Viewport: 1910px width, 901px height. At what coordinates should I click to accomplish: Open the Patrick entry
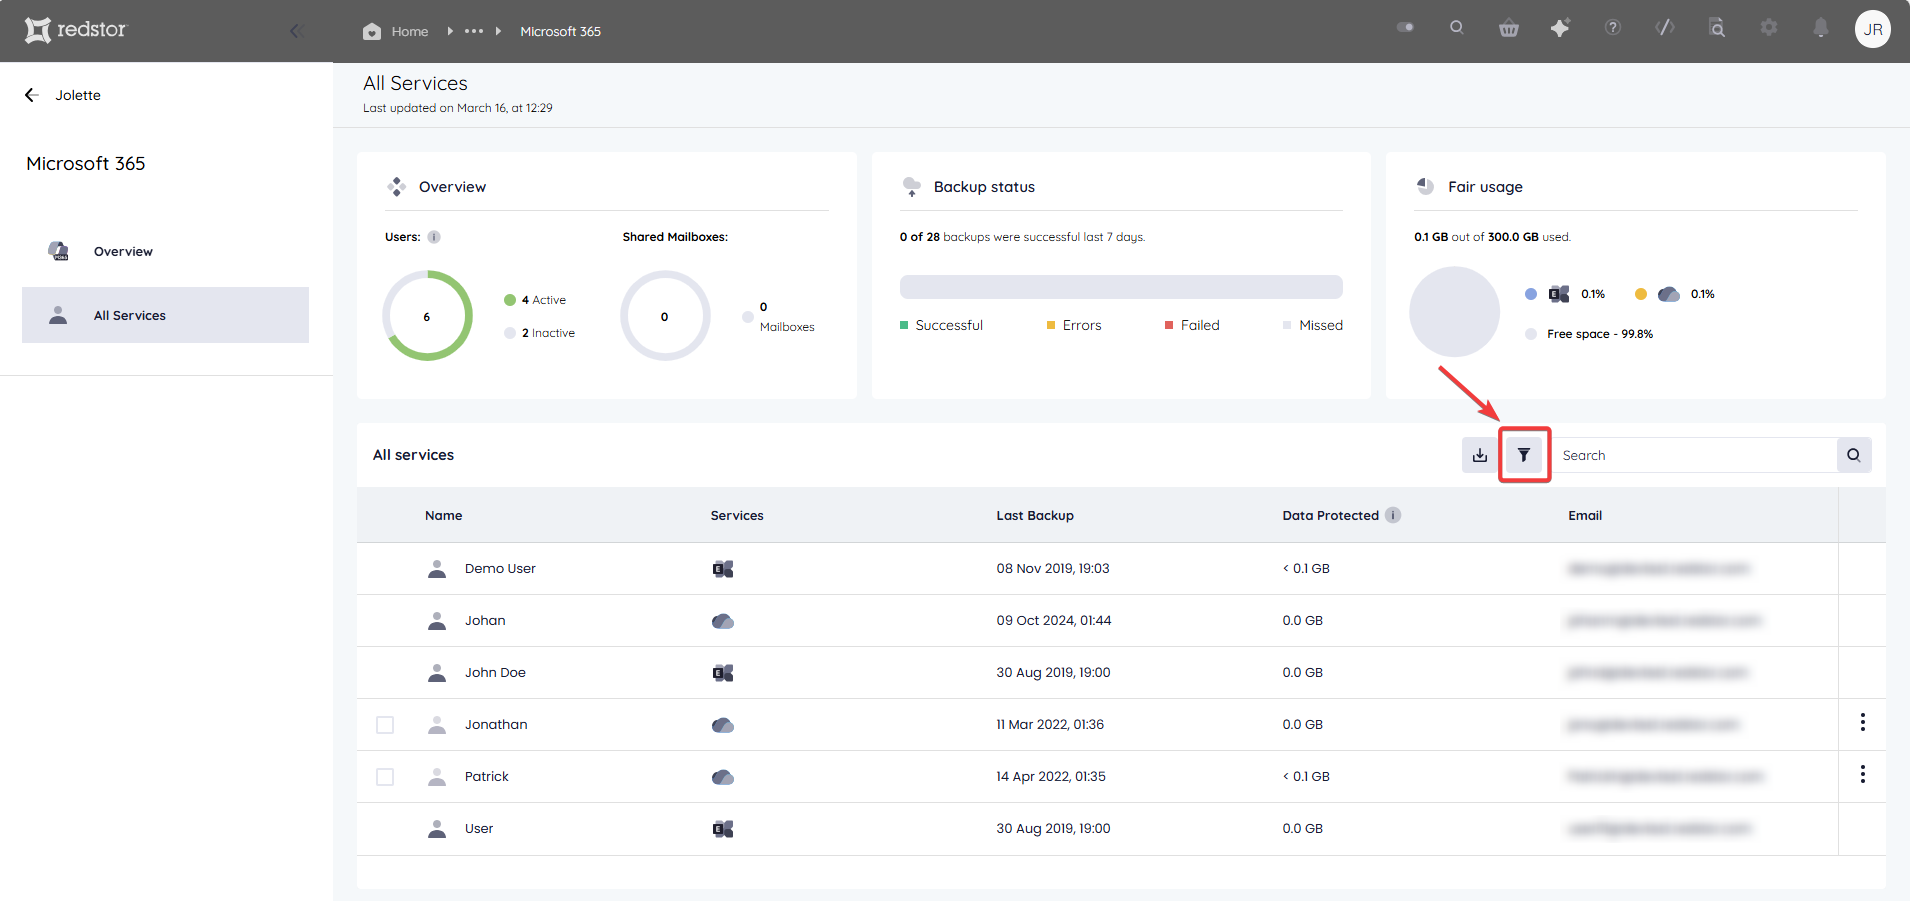487,776
